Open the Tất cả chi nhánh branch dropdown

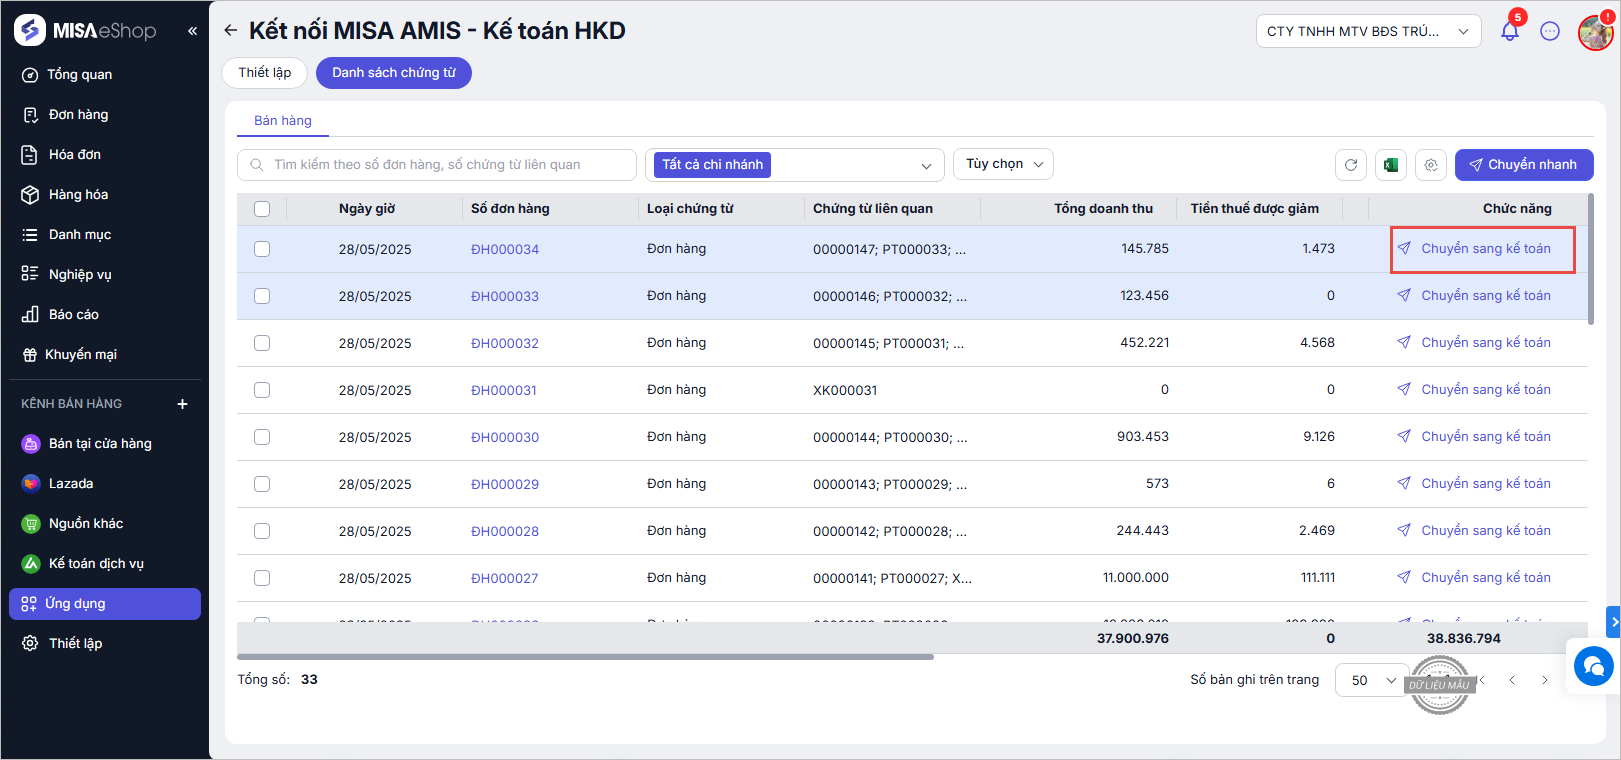(x=795, y=165)
